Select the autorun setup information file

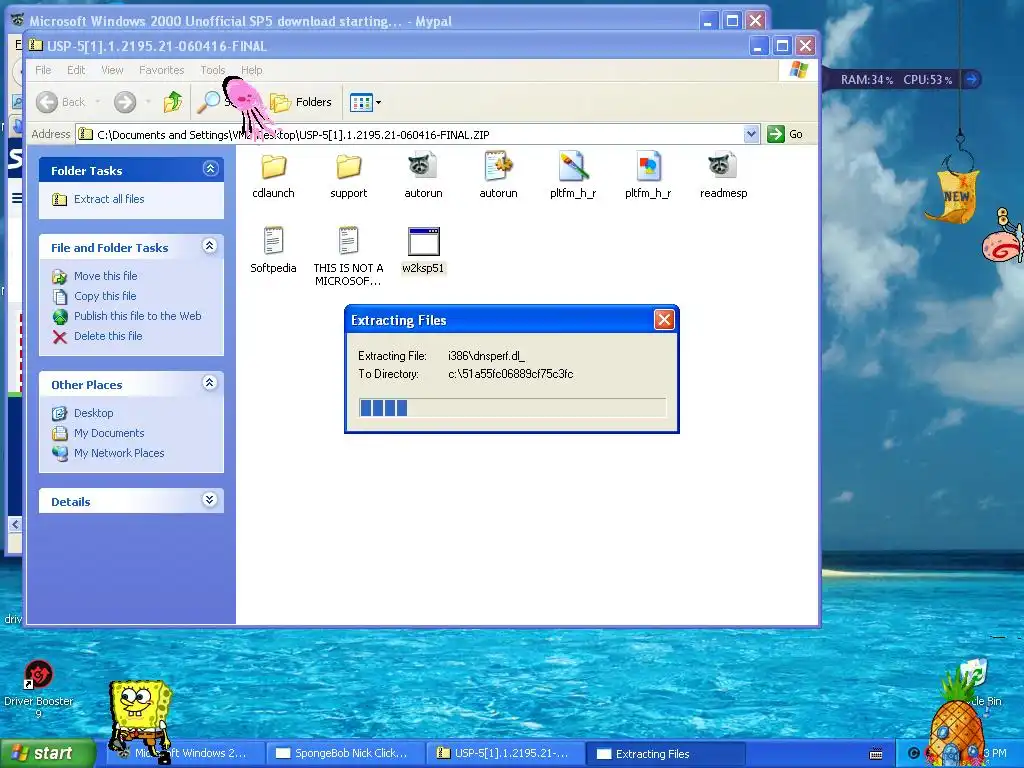tap(498, 174)
